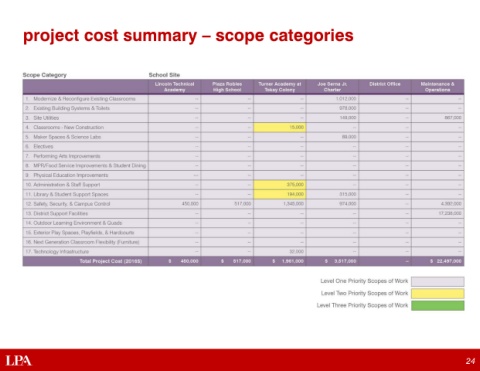Select the Level One Priority gray swatch
This screenshot has height=371, width=480.
click(437, 281)
